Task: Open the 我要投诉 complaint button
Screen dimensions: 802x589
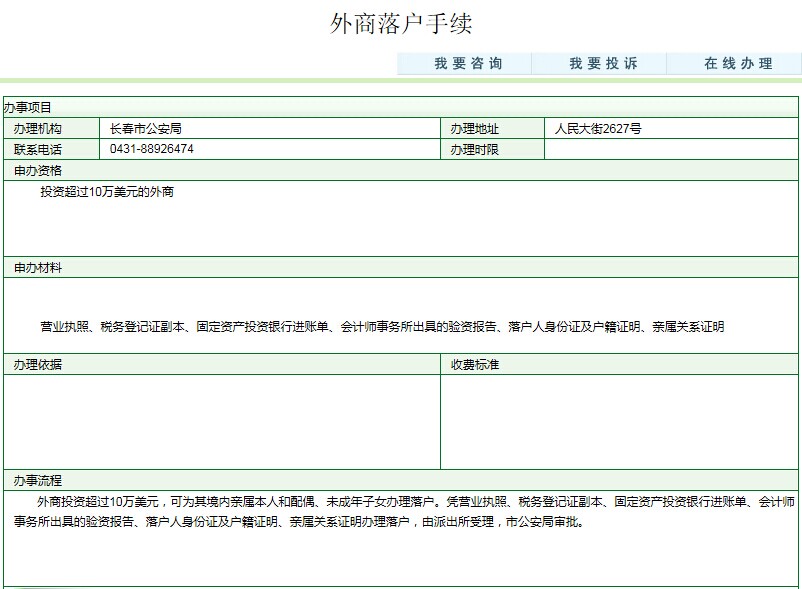Action: point(599,63)
